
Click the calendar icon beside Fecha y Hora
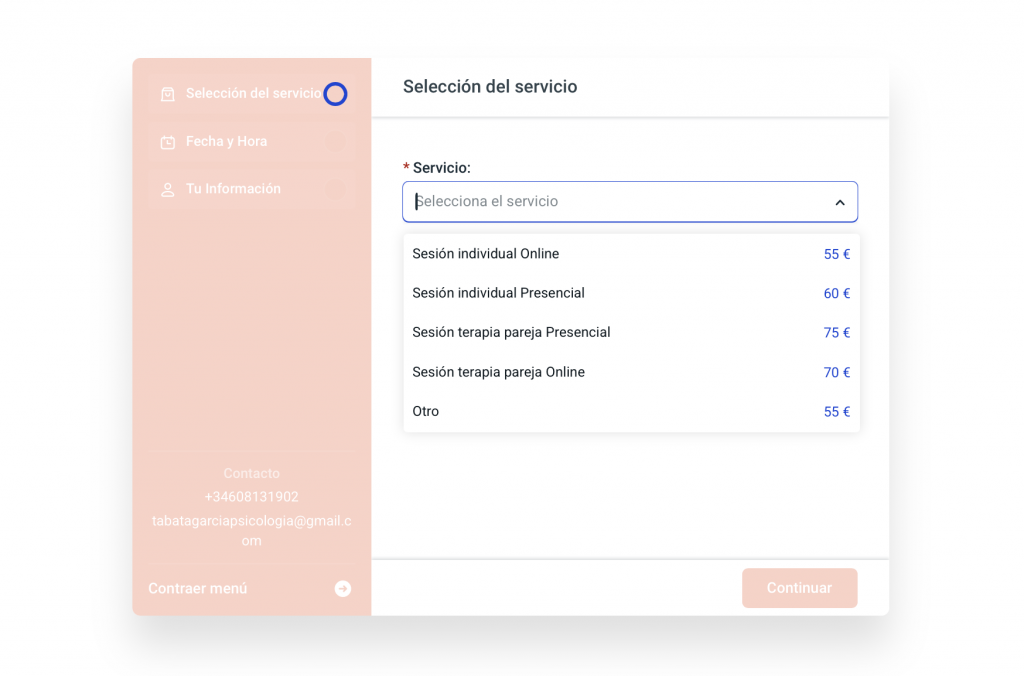click(168, 142)
